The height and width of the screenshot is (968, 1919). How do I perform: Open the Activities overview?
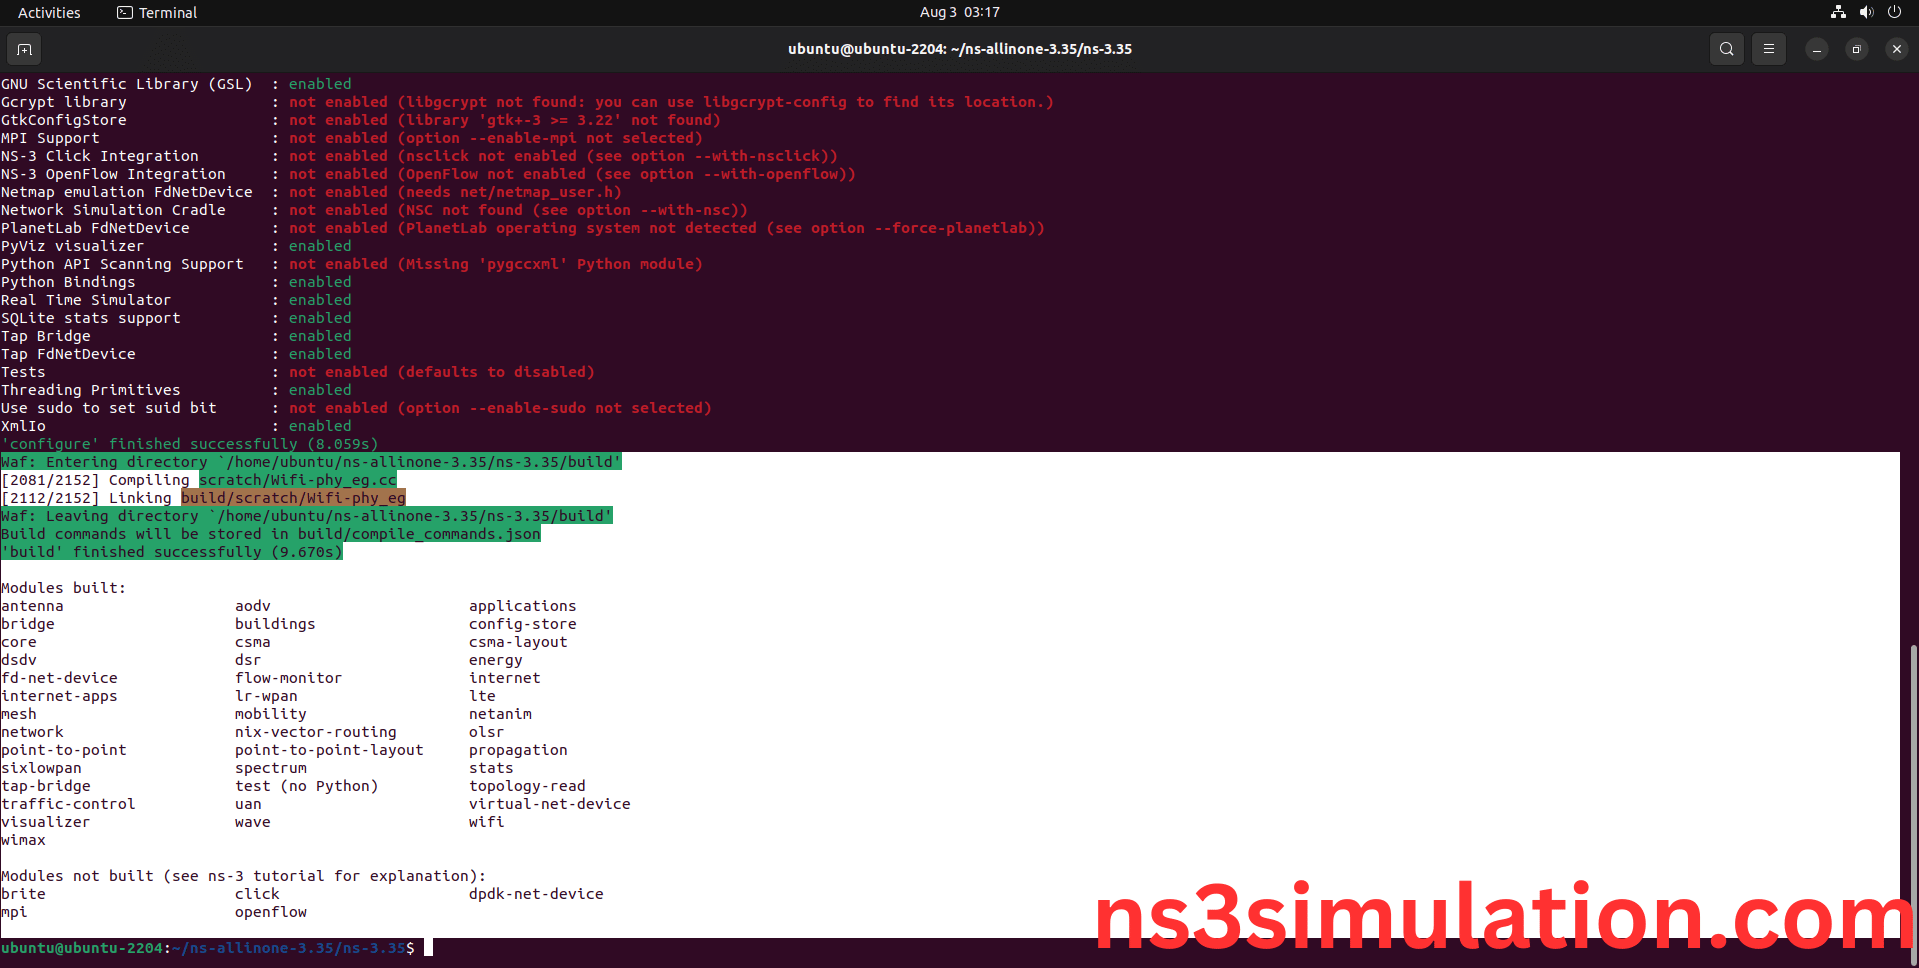coord(48,12)
